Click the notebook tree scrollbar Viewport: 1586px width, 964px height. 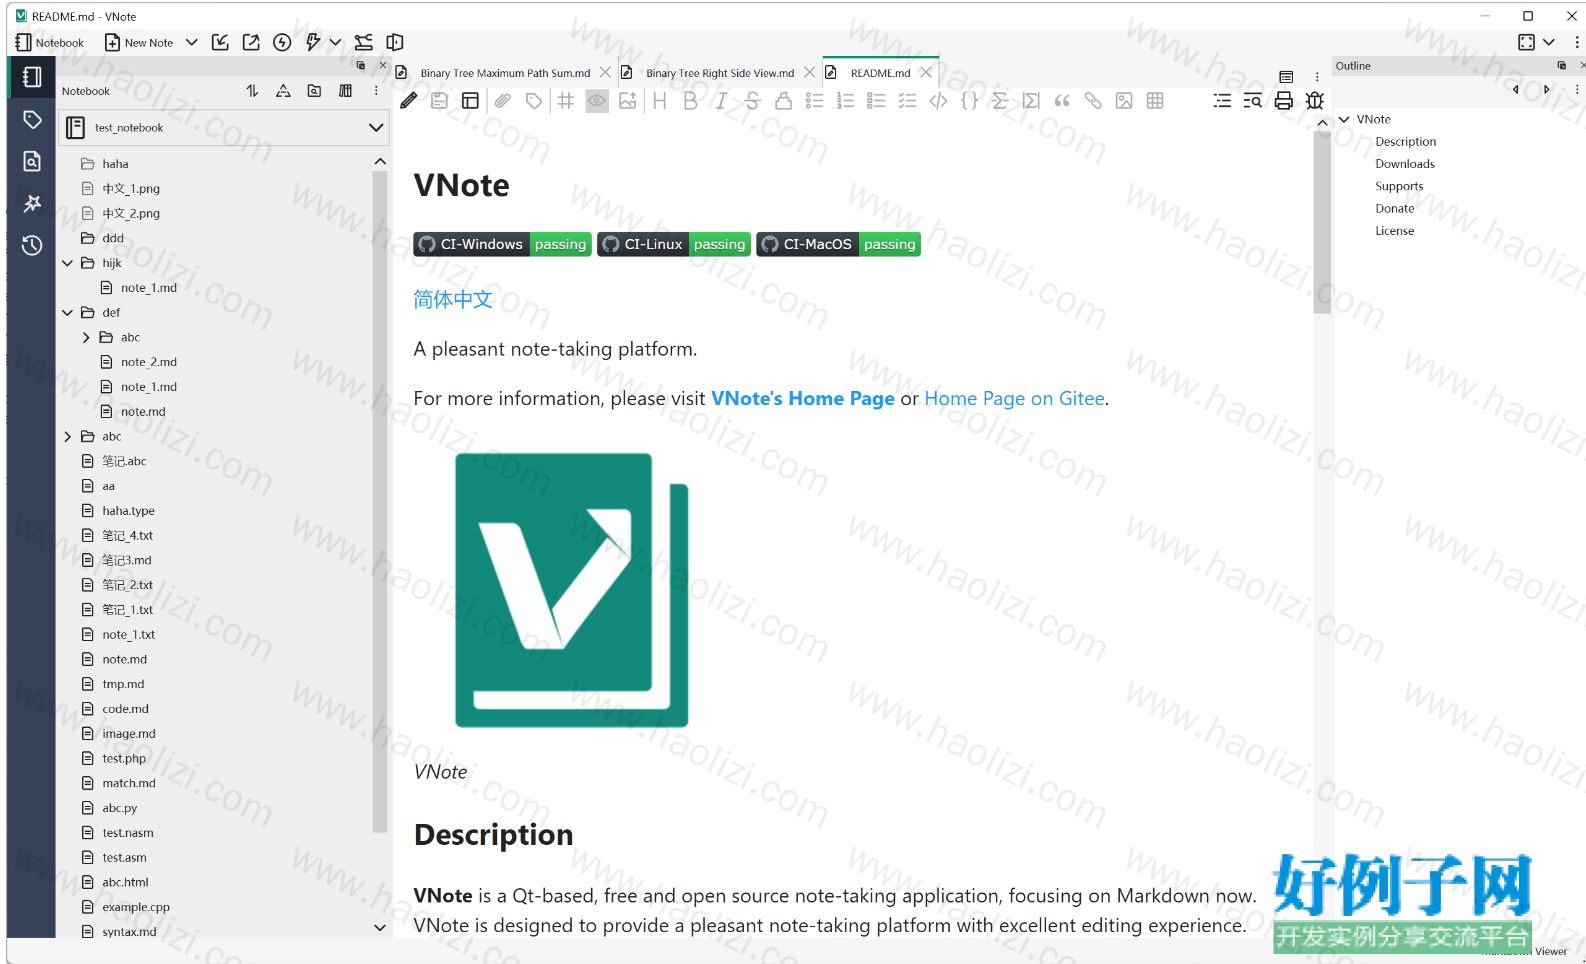pyautogui.click(x=380, y=502)
